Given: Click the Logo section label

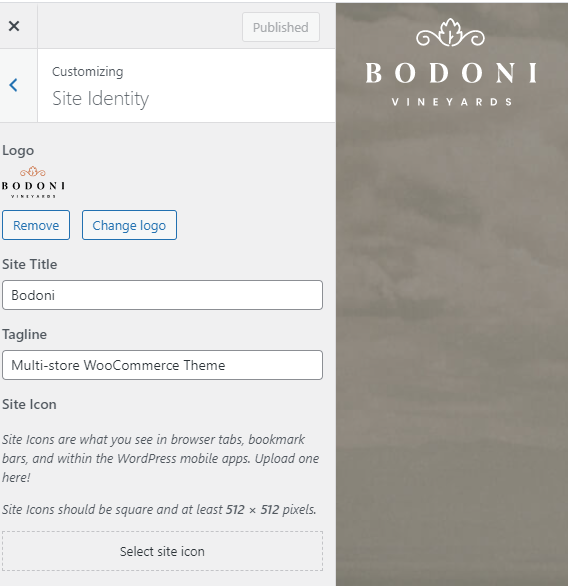Looking at the screenshot, I should [x=18, y=150].
